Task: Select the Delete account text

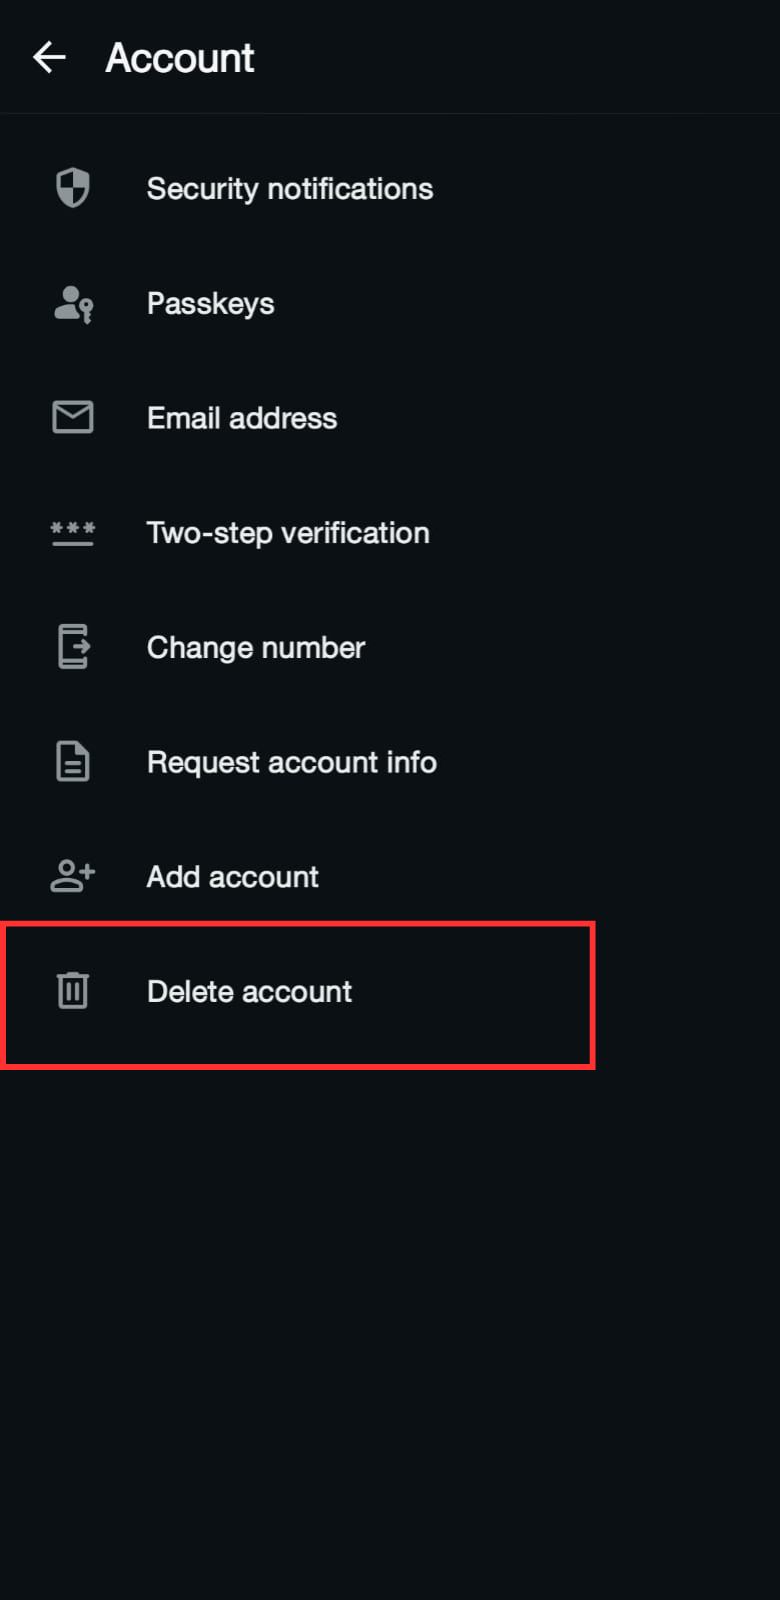Action: (x=249, y=991)
